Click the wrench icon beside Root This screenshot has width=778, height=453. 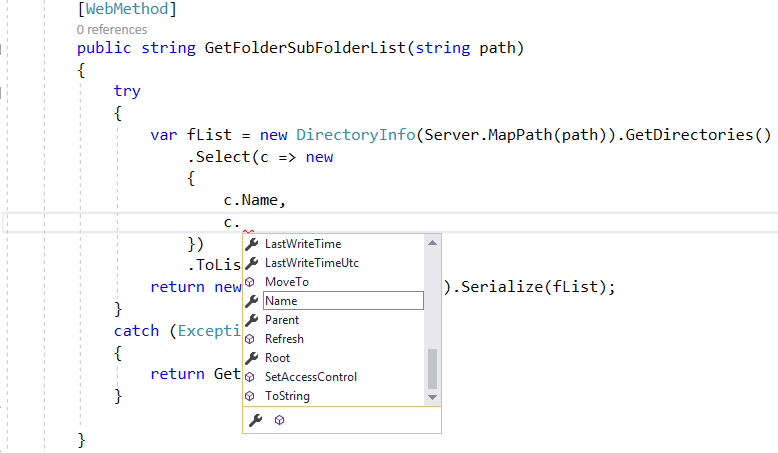click(252, 358)
